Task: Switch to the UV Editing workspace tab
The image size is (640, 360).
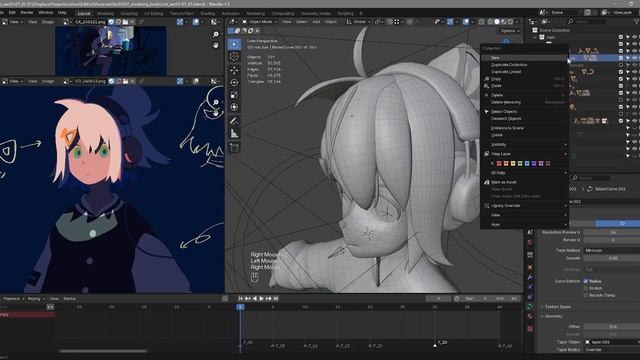Action: [x=153, y=13]
